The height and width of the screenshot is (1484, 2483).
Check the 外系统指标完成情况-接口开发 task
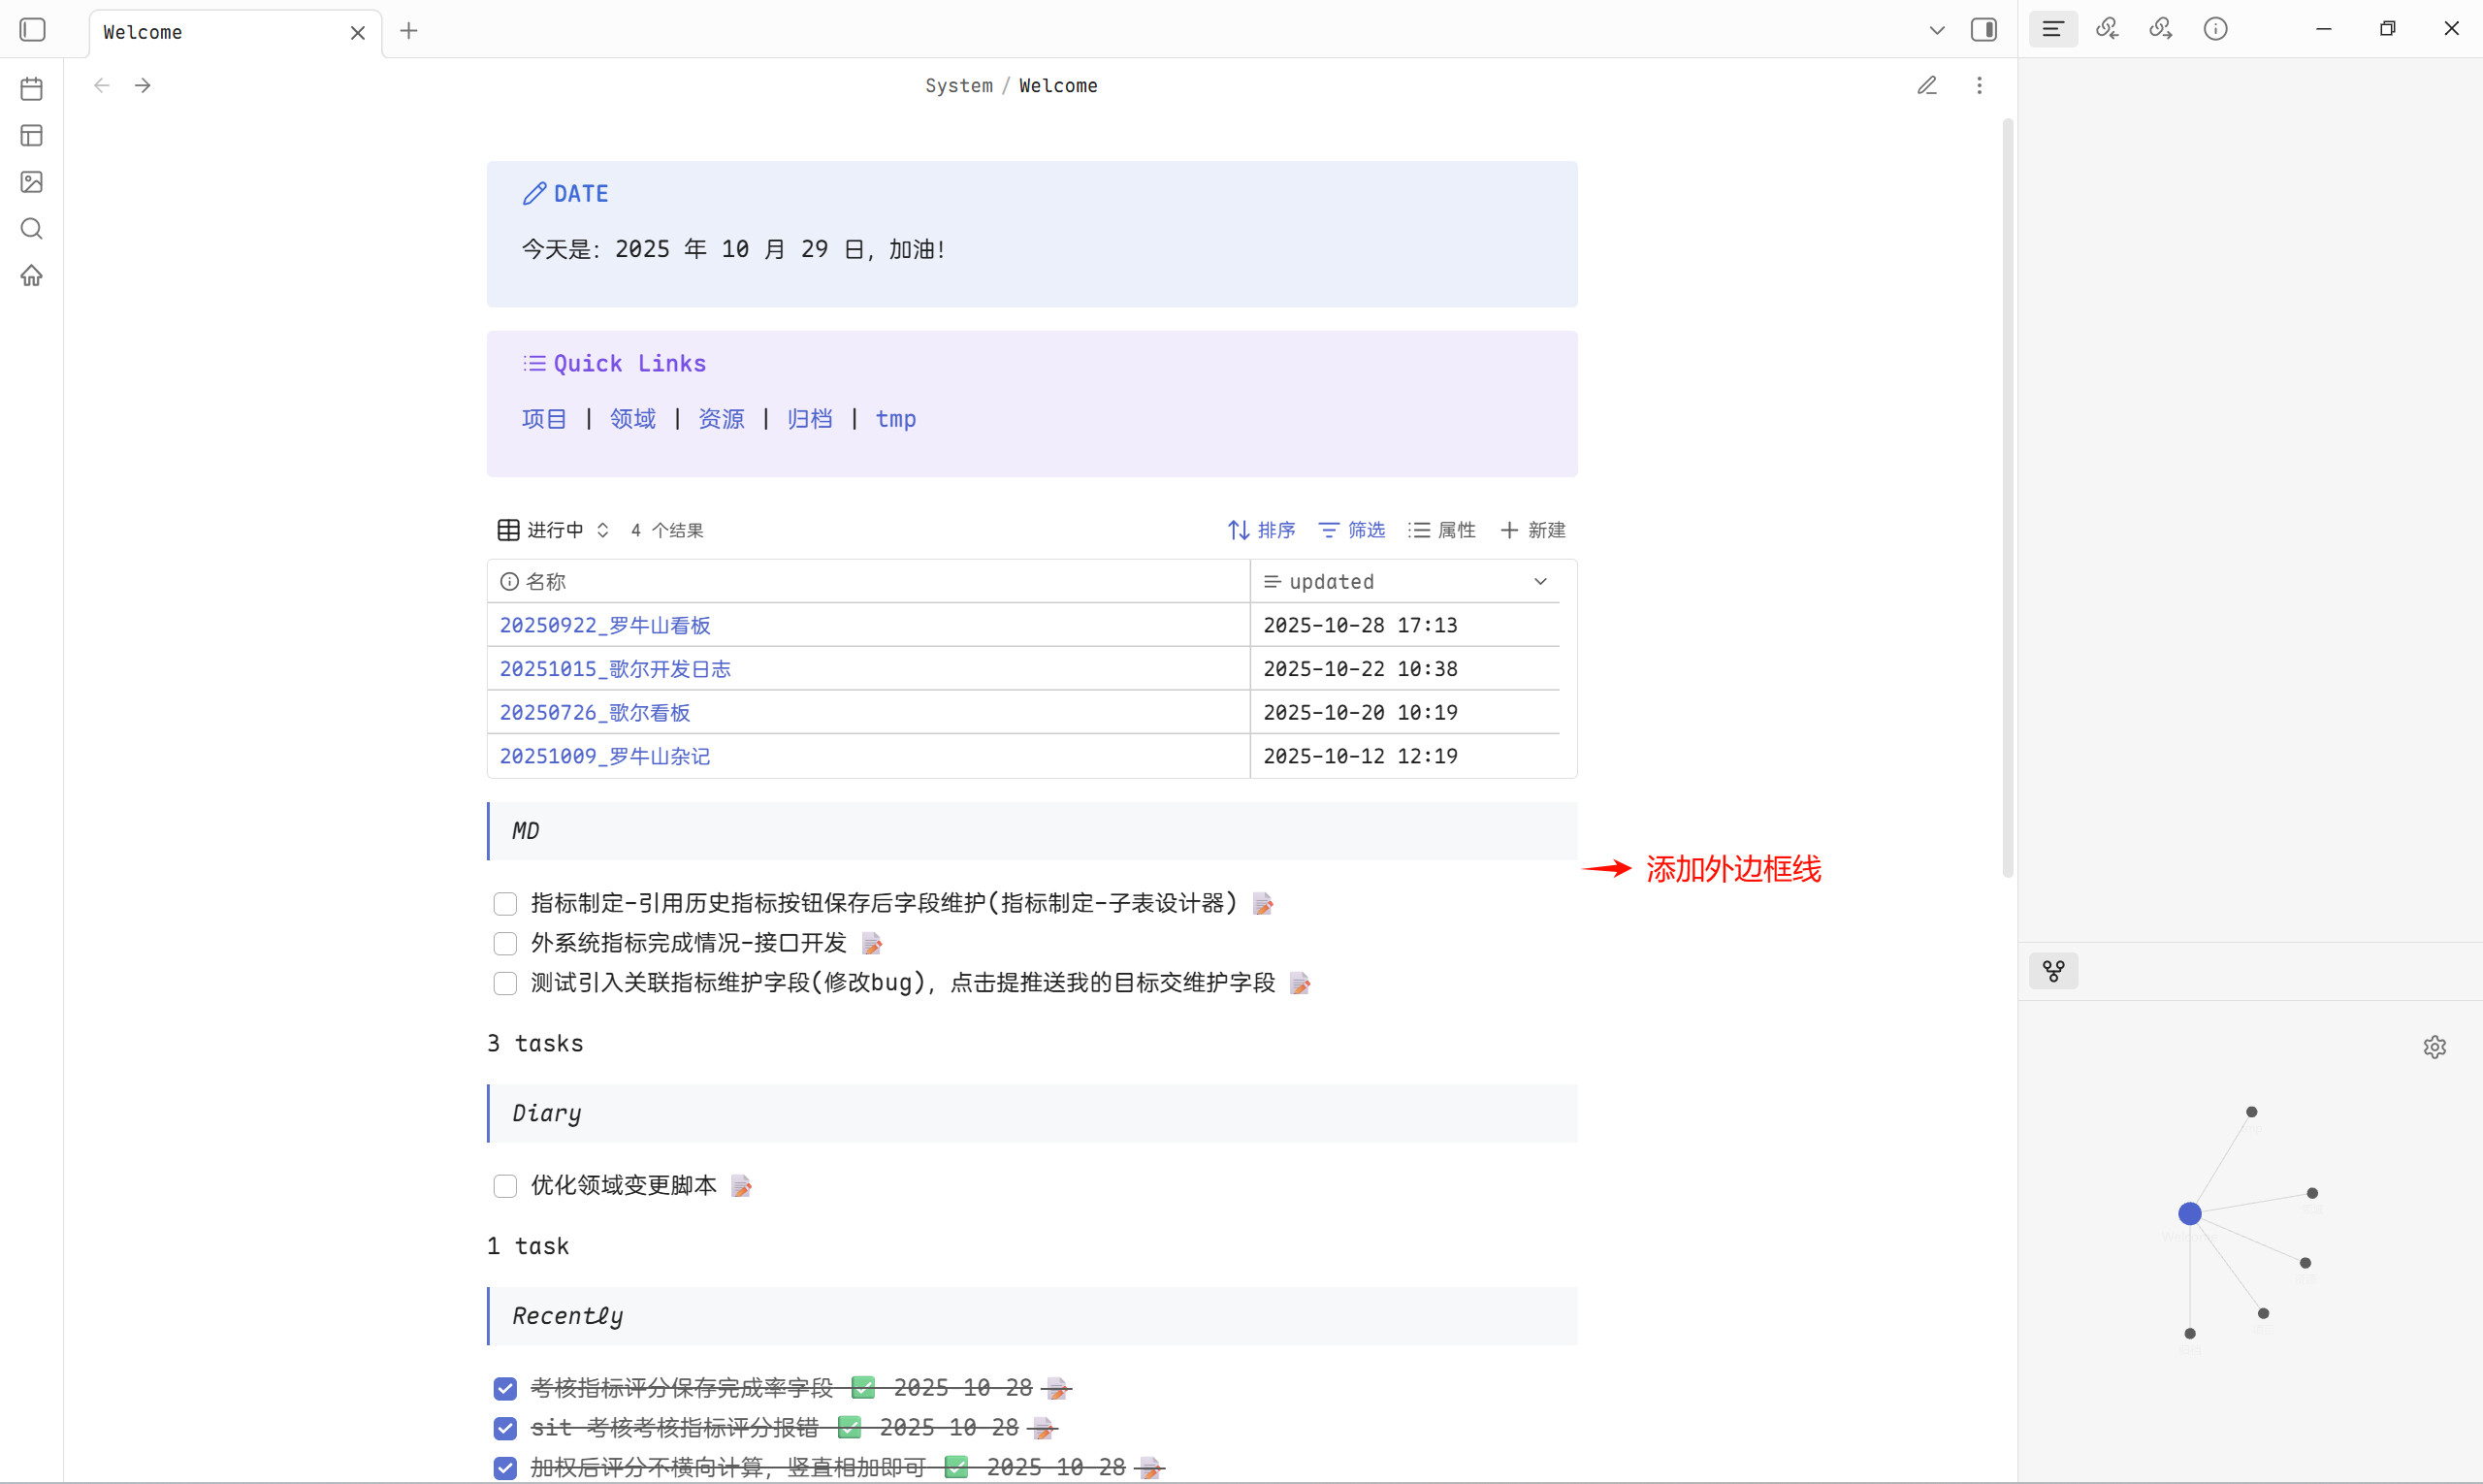click(x=505, y=944)
